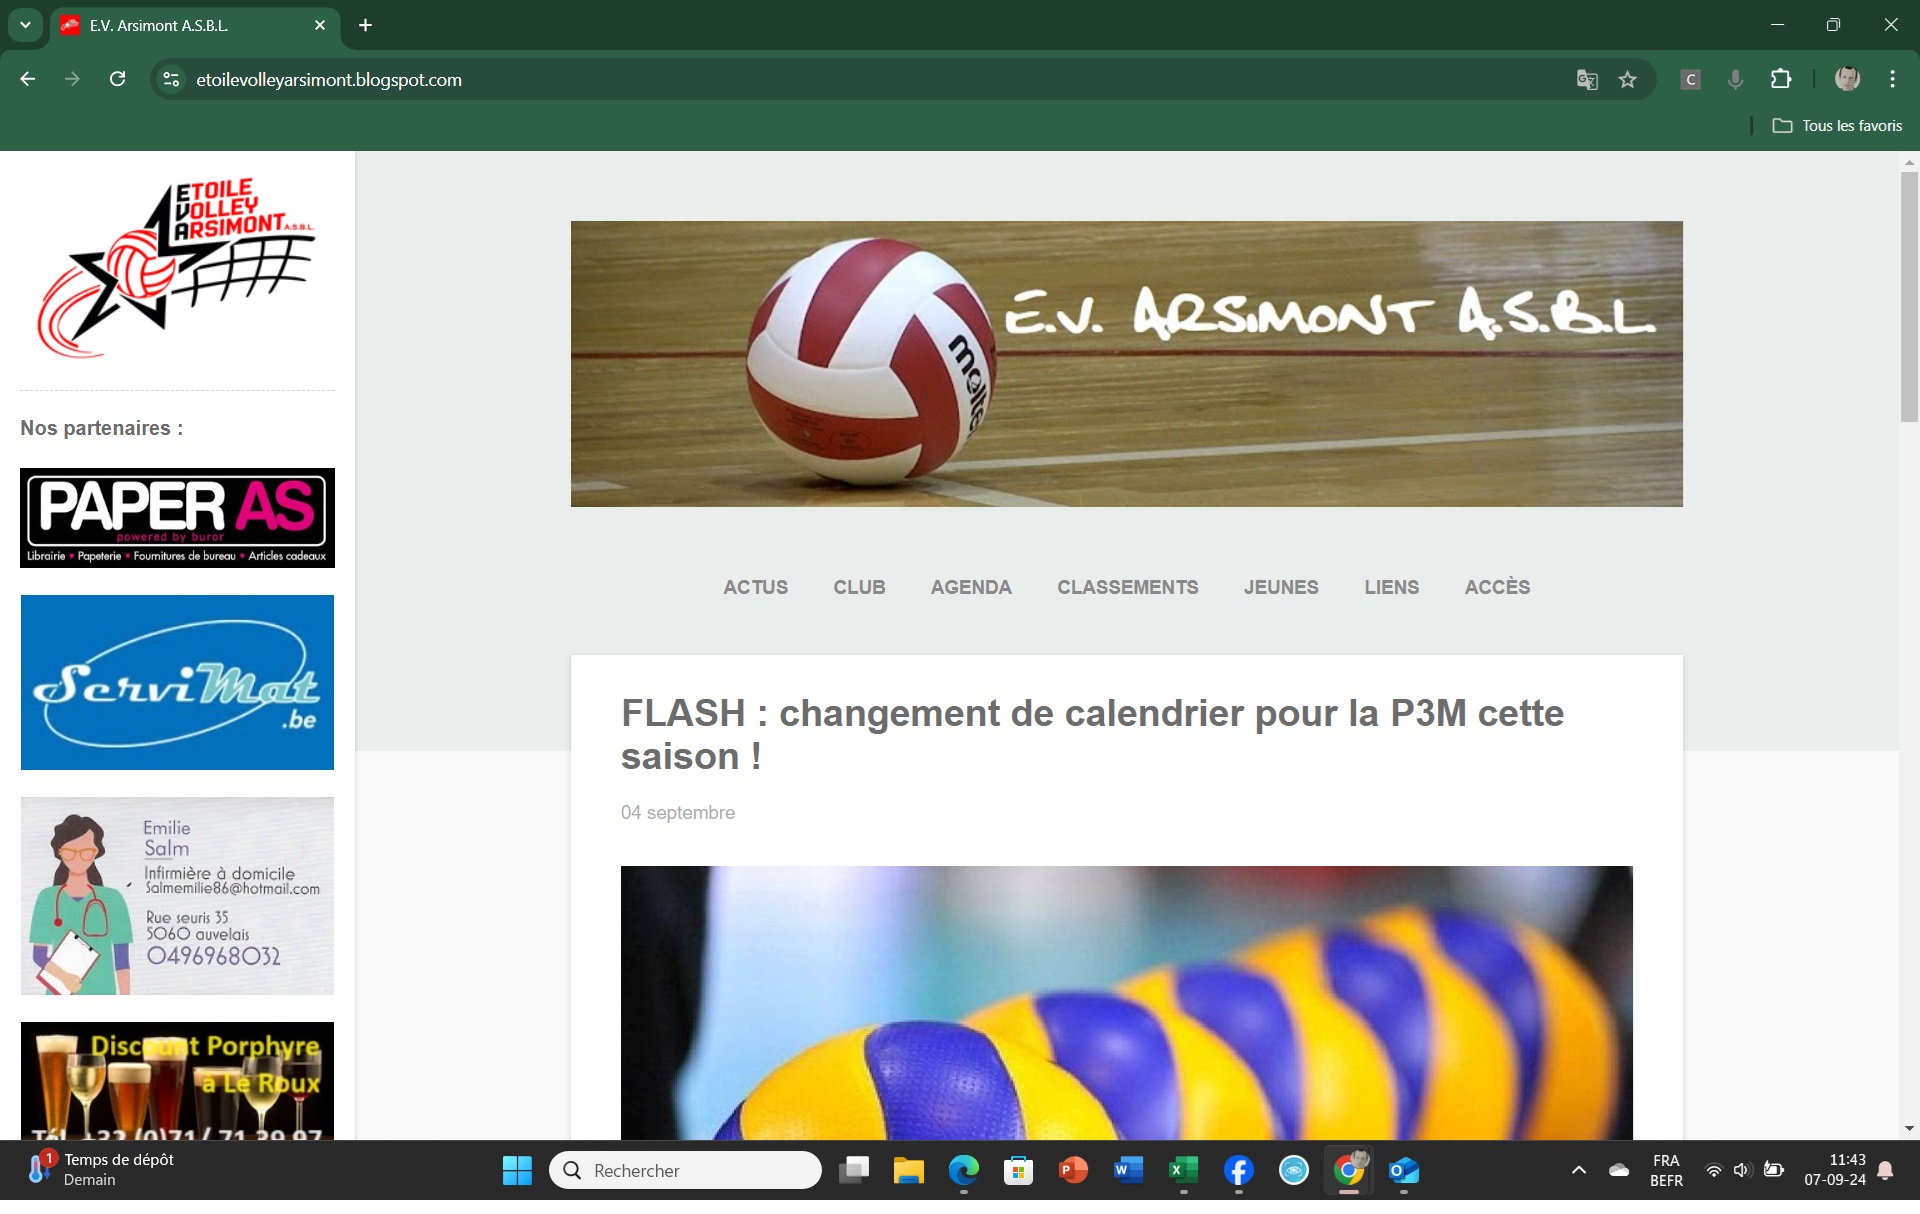Screen dimensions: 1920x1214
Task: Open Task View in taskbar
Action: [854, 1170]
